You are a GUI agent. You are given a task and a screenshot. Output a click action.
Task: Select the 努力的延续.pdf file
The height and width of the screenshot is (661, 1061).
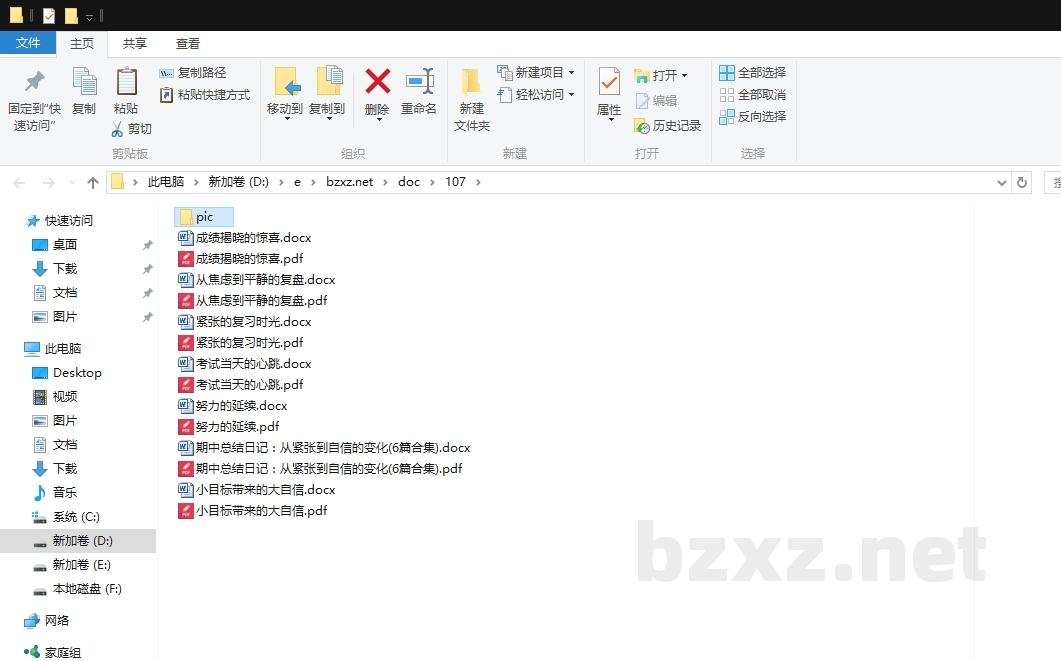click(x=237, y=427)
